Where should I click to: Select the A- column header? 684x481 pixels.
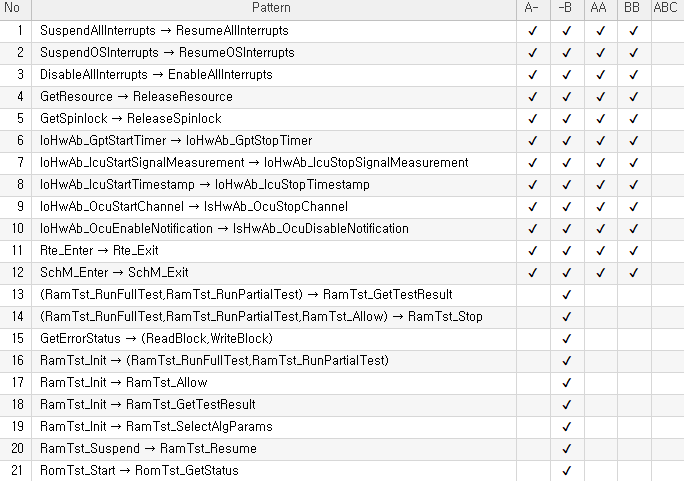[x=533, y=8]
